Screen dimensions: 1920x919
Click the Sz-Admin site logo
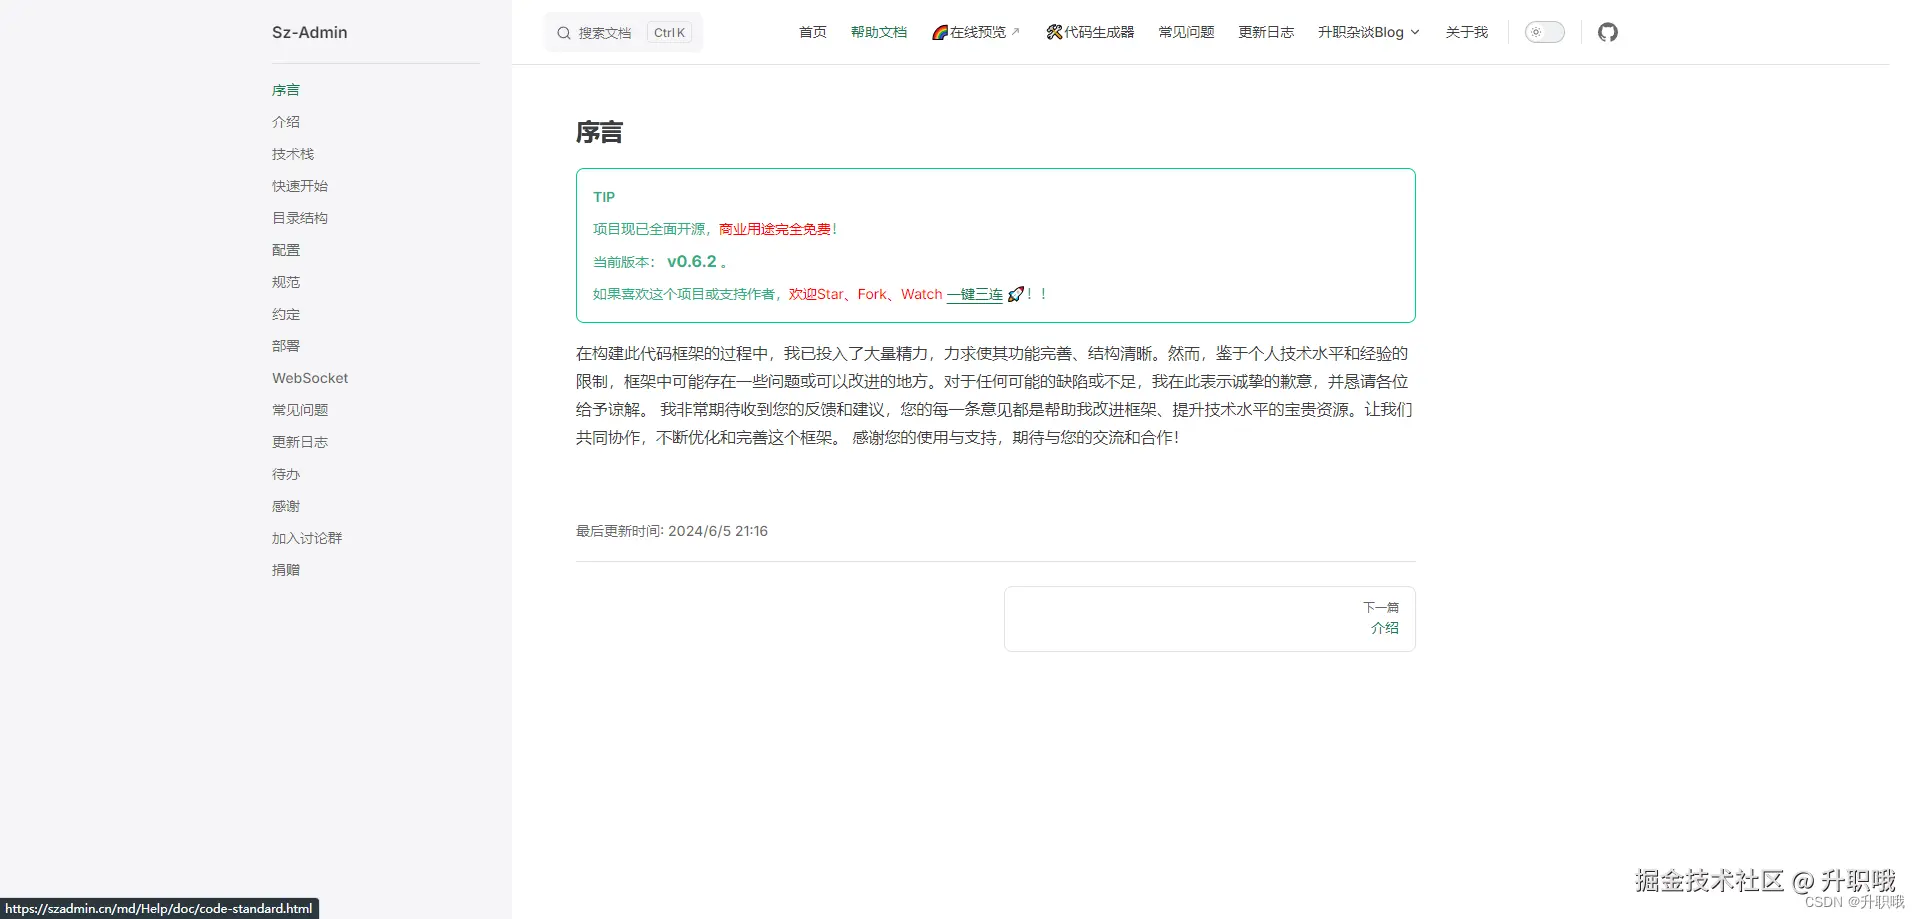(309, 32)
